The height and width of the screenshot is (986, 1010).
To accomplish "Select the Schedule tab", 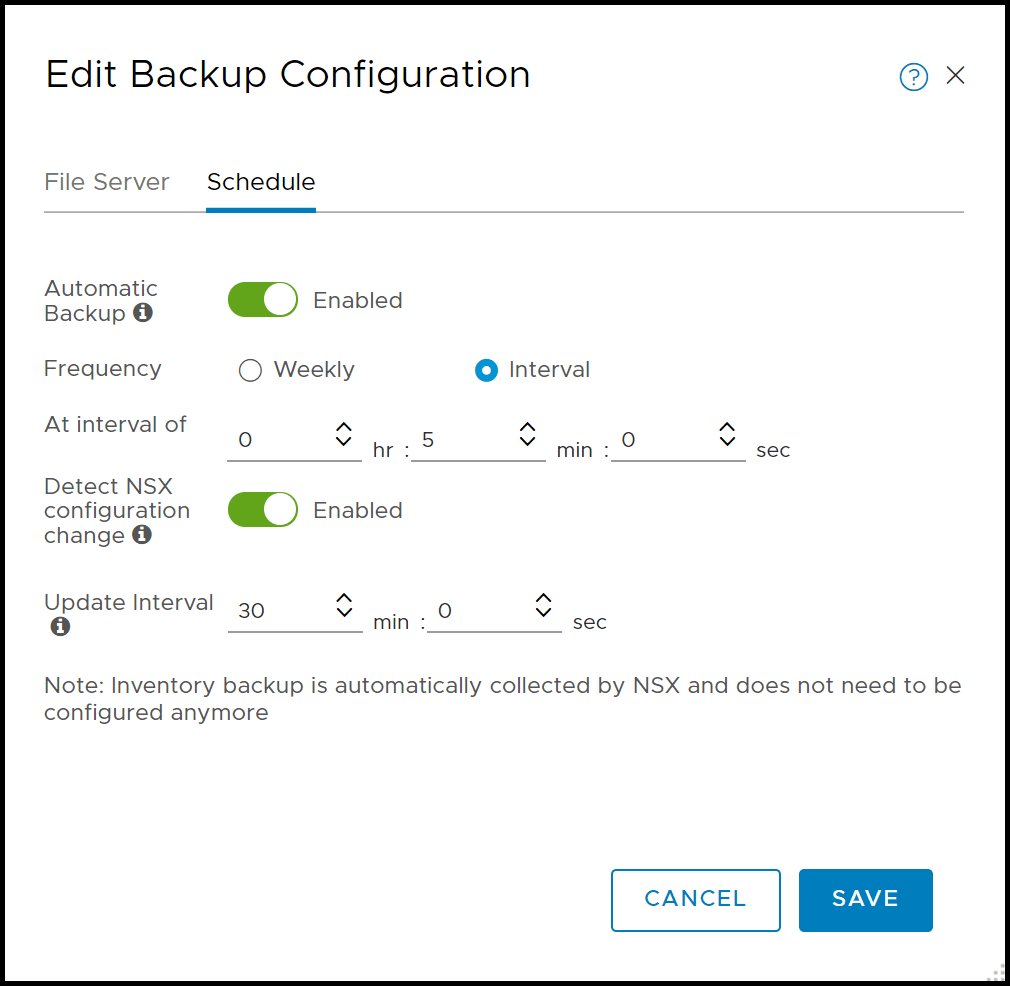I will pyautogui.click(x=261, y=182).
